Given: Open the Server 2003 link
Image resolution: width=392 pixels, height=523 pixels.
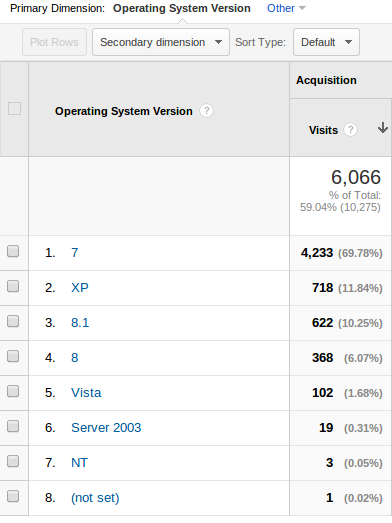Looking at the screenshot, I should (x=106, y=428).
